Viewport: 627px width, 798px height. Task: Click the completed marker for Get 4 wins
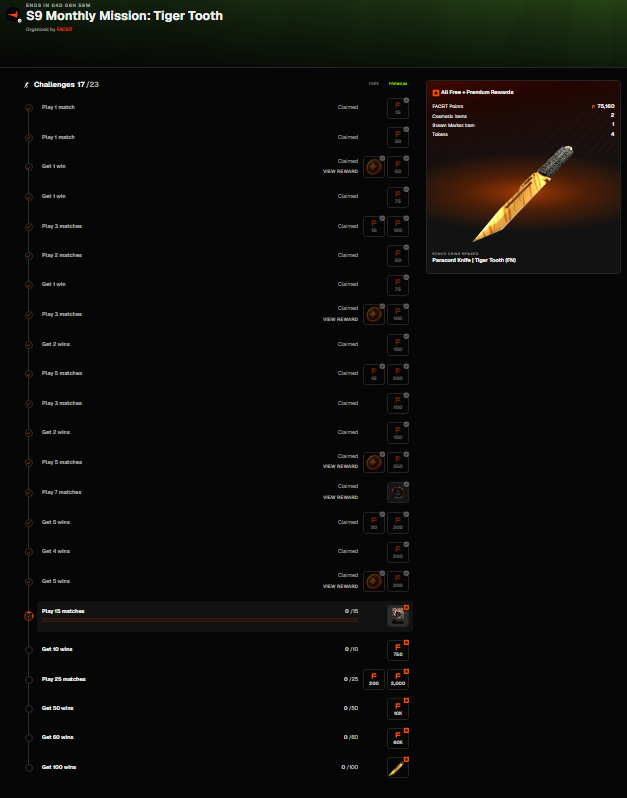29,552
